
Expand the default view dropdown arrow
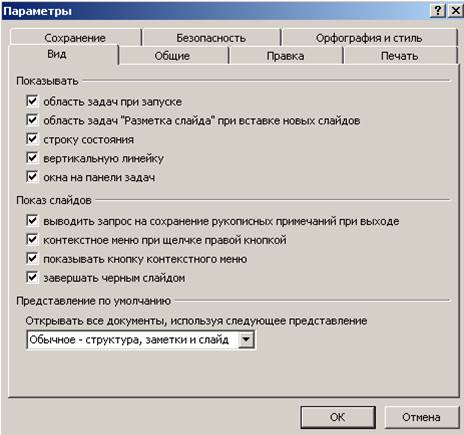(x=246, y=340)
